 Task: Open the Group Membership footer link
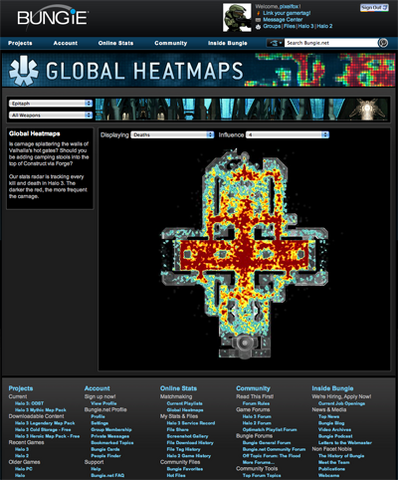point(111,430)
